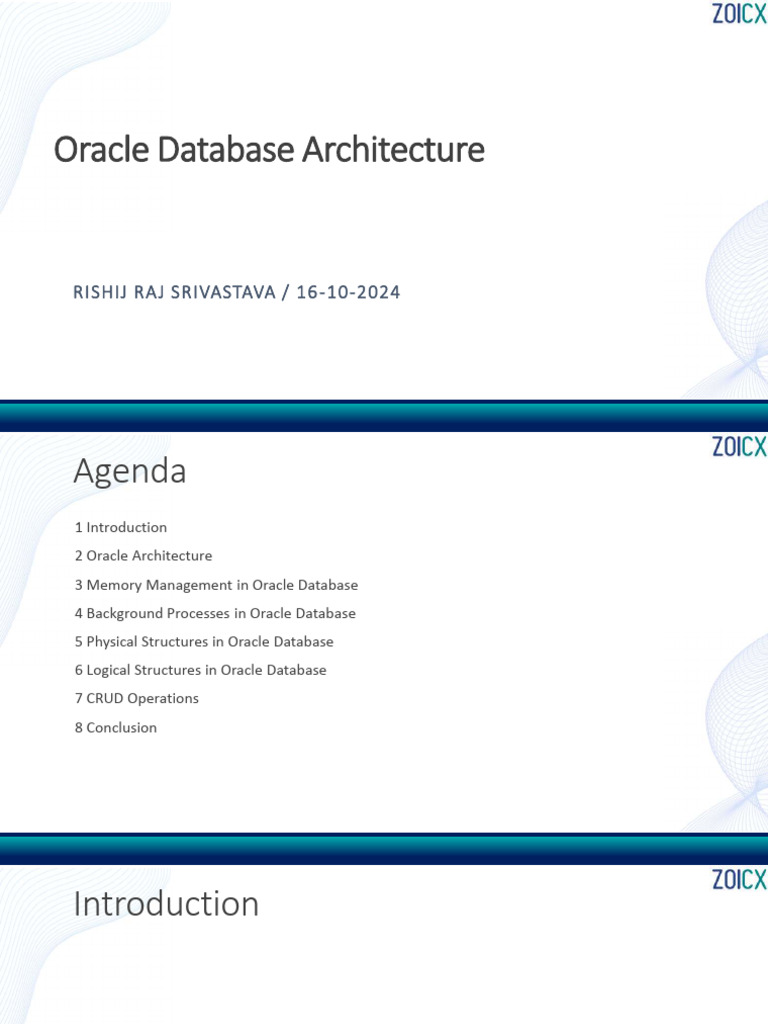Click the ZOICX logo on the Introduction slide
768x1024 pixels.
(739, 880)
